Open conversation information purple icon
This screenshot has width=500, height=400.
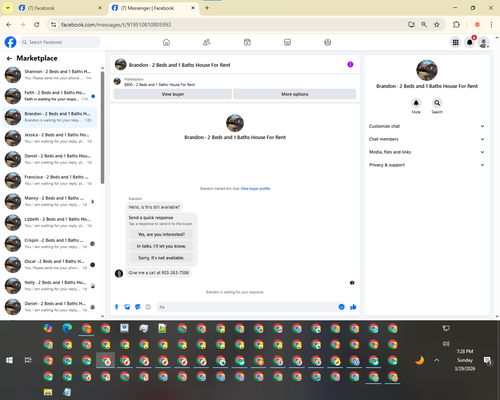(x=350, y=64)
